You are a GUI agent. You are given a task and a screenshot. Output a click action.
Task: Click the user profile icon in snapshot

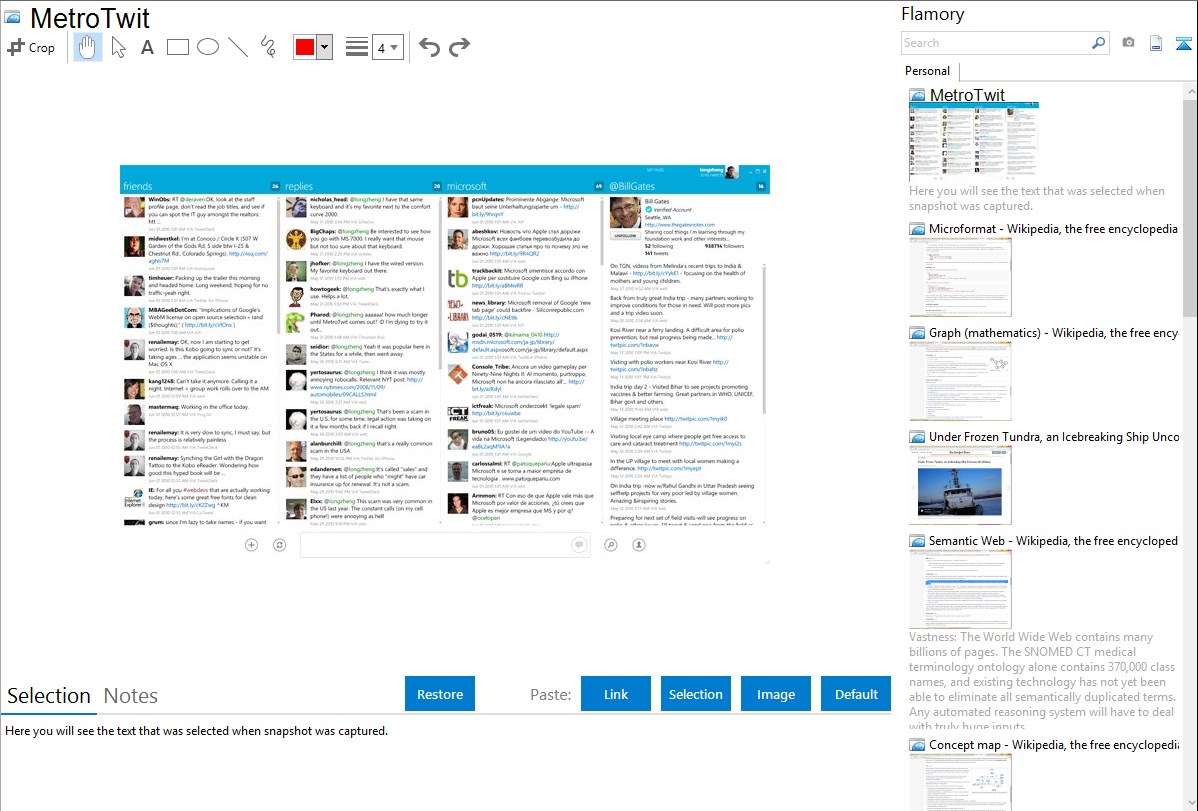click(639, 545)
